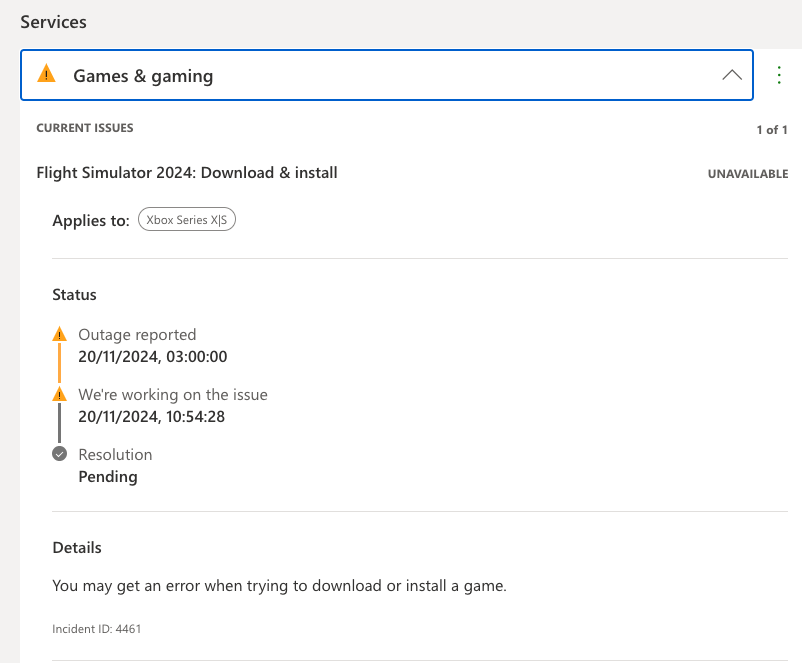
Task: Click the UNAVAILABLE status label
Action: pyautogui.click(x=748, y=174)
